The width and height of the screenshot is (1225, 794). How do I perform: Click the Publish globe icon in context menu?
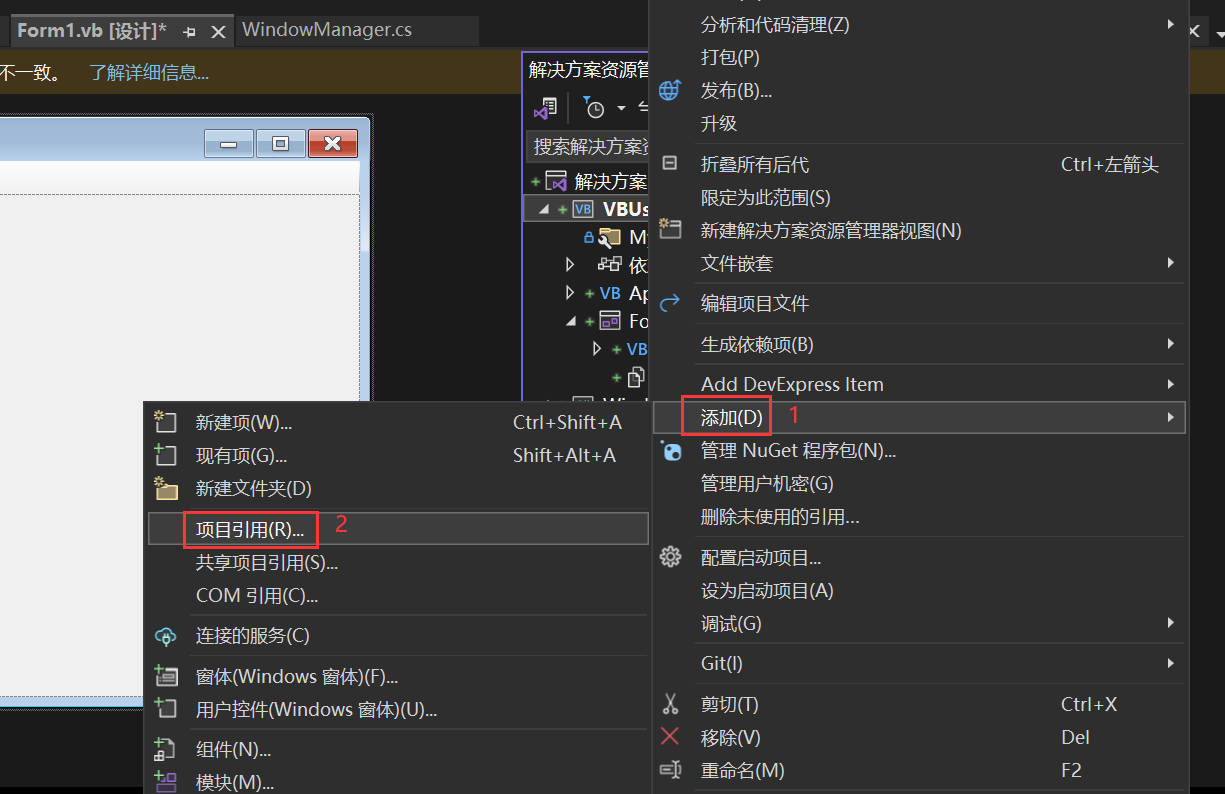pyautogui.click(x=670, y=90)
